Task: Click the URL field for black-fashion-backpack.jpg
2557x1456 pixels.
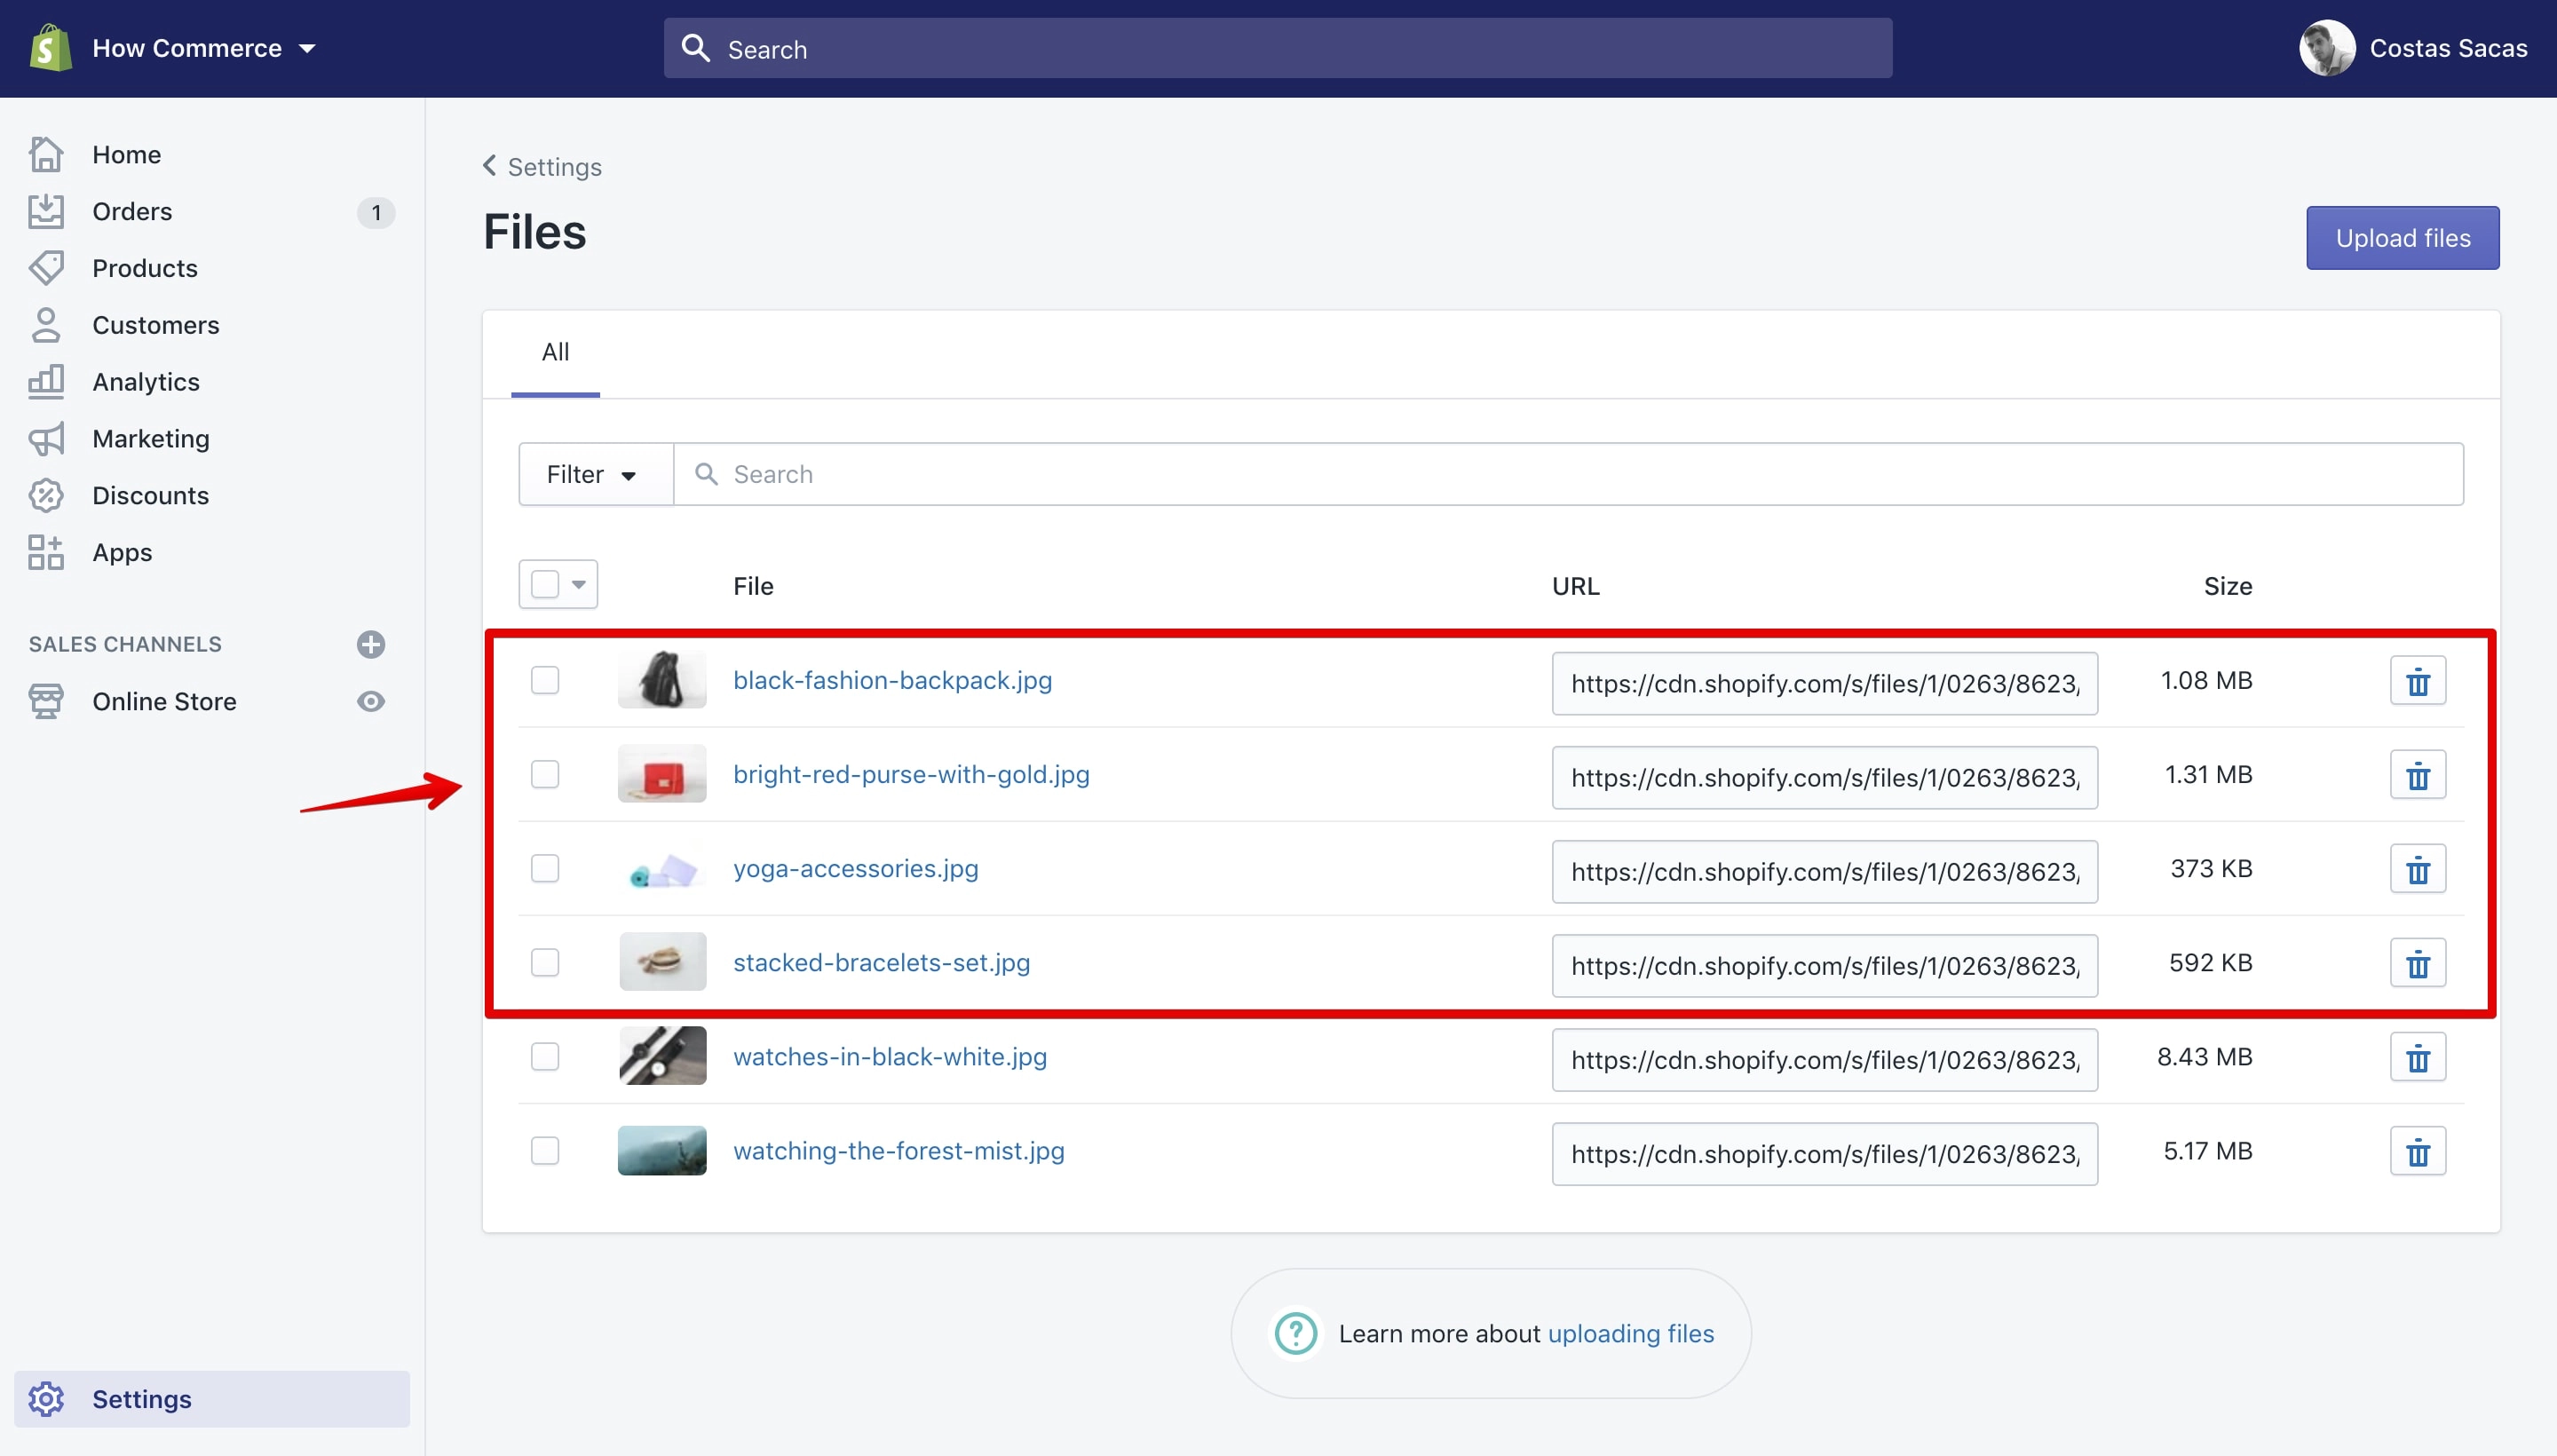Action: click(x=1824, y=683)
